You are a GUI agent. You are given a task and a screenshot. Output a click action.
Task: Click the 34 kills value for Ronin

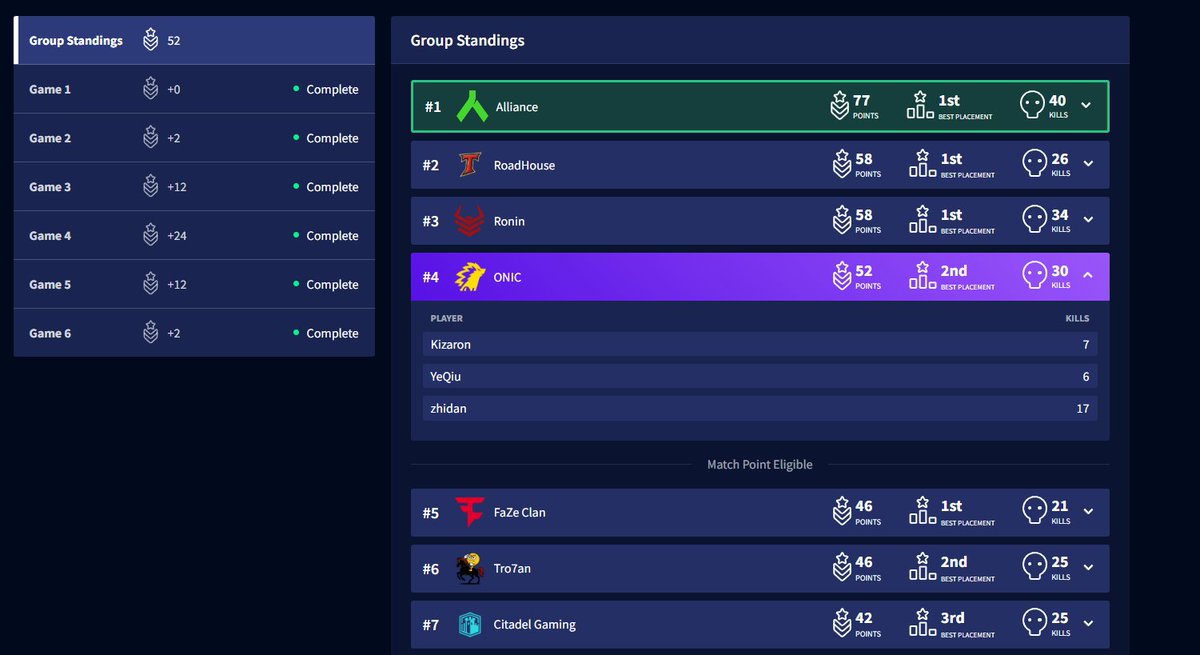tap(1060, 215)
